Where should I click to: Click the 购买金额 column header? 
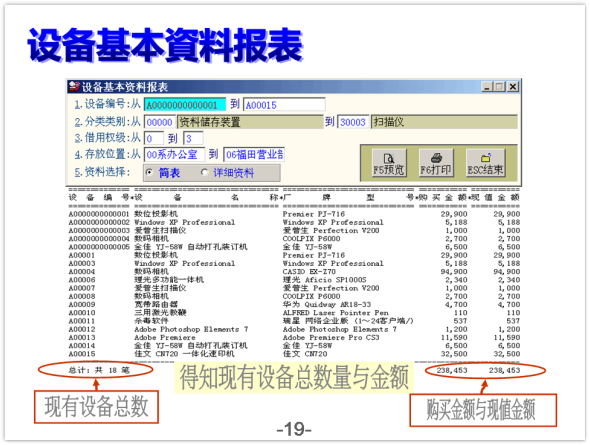pyautogui.click(x=442, y=197)
